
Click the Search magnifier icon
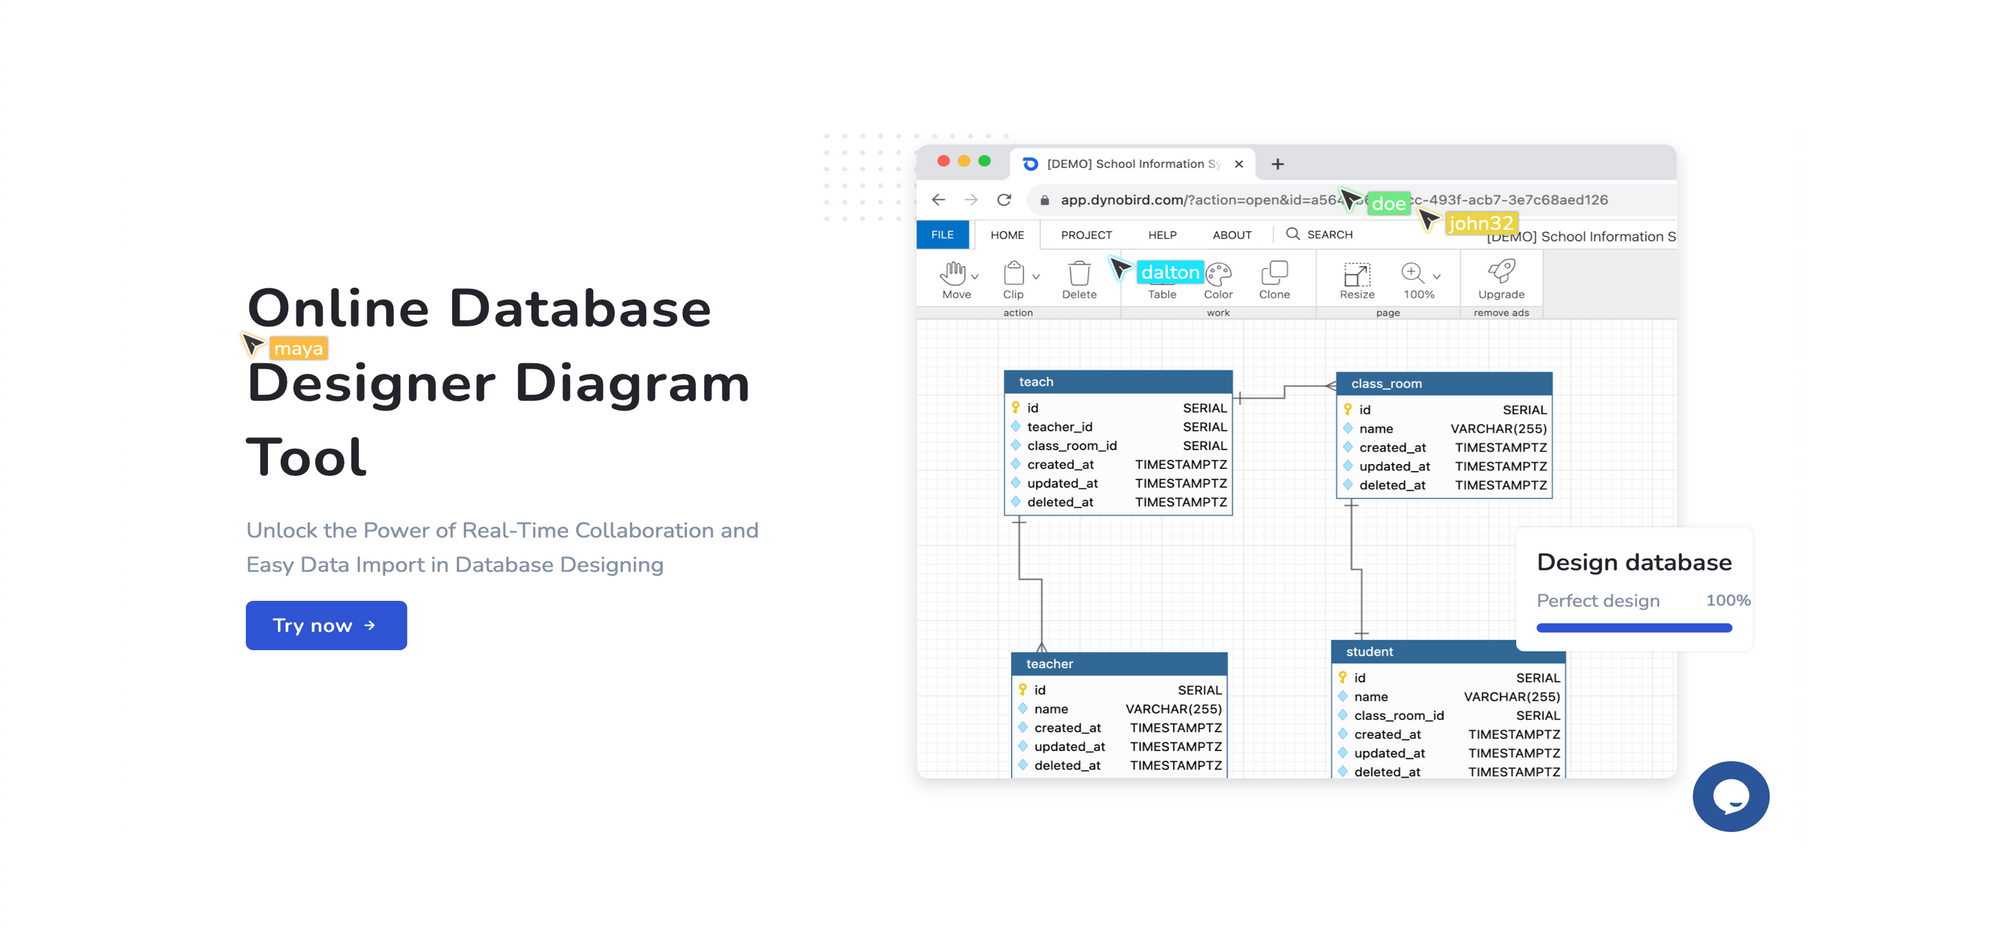[1294, 234]
